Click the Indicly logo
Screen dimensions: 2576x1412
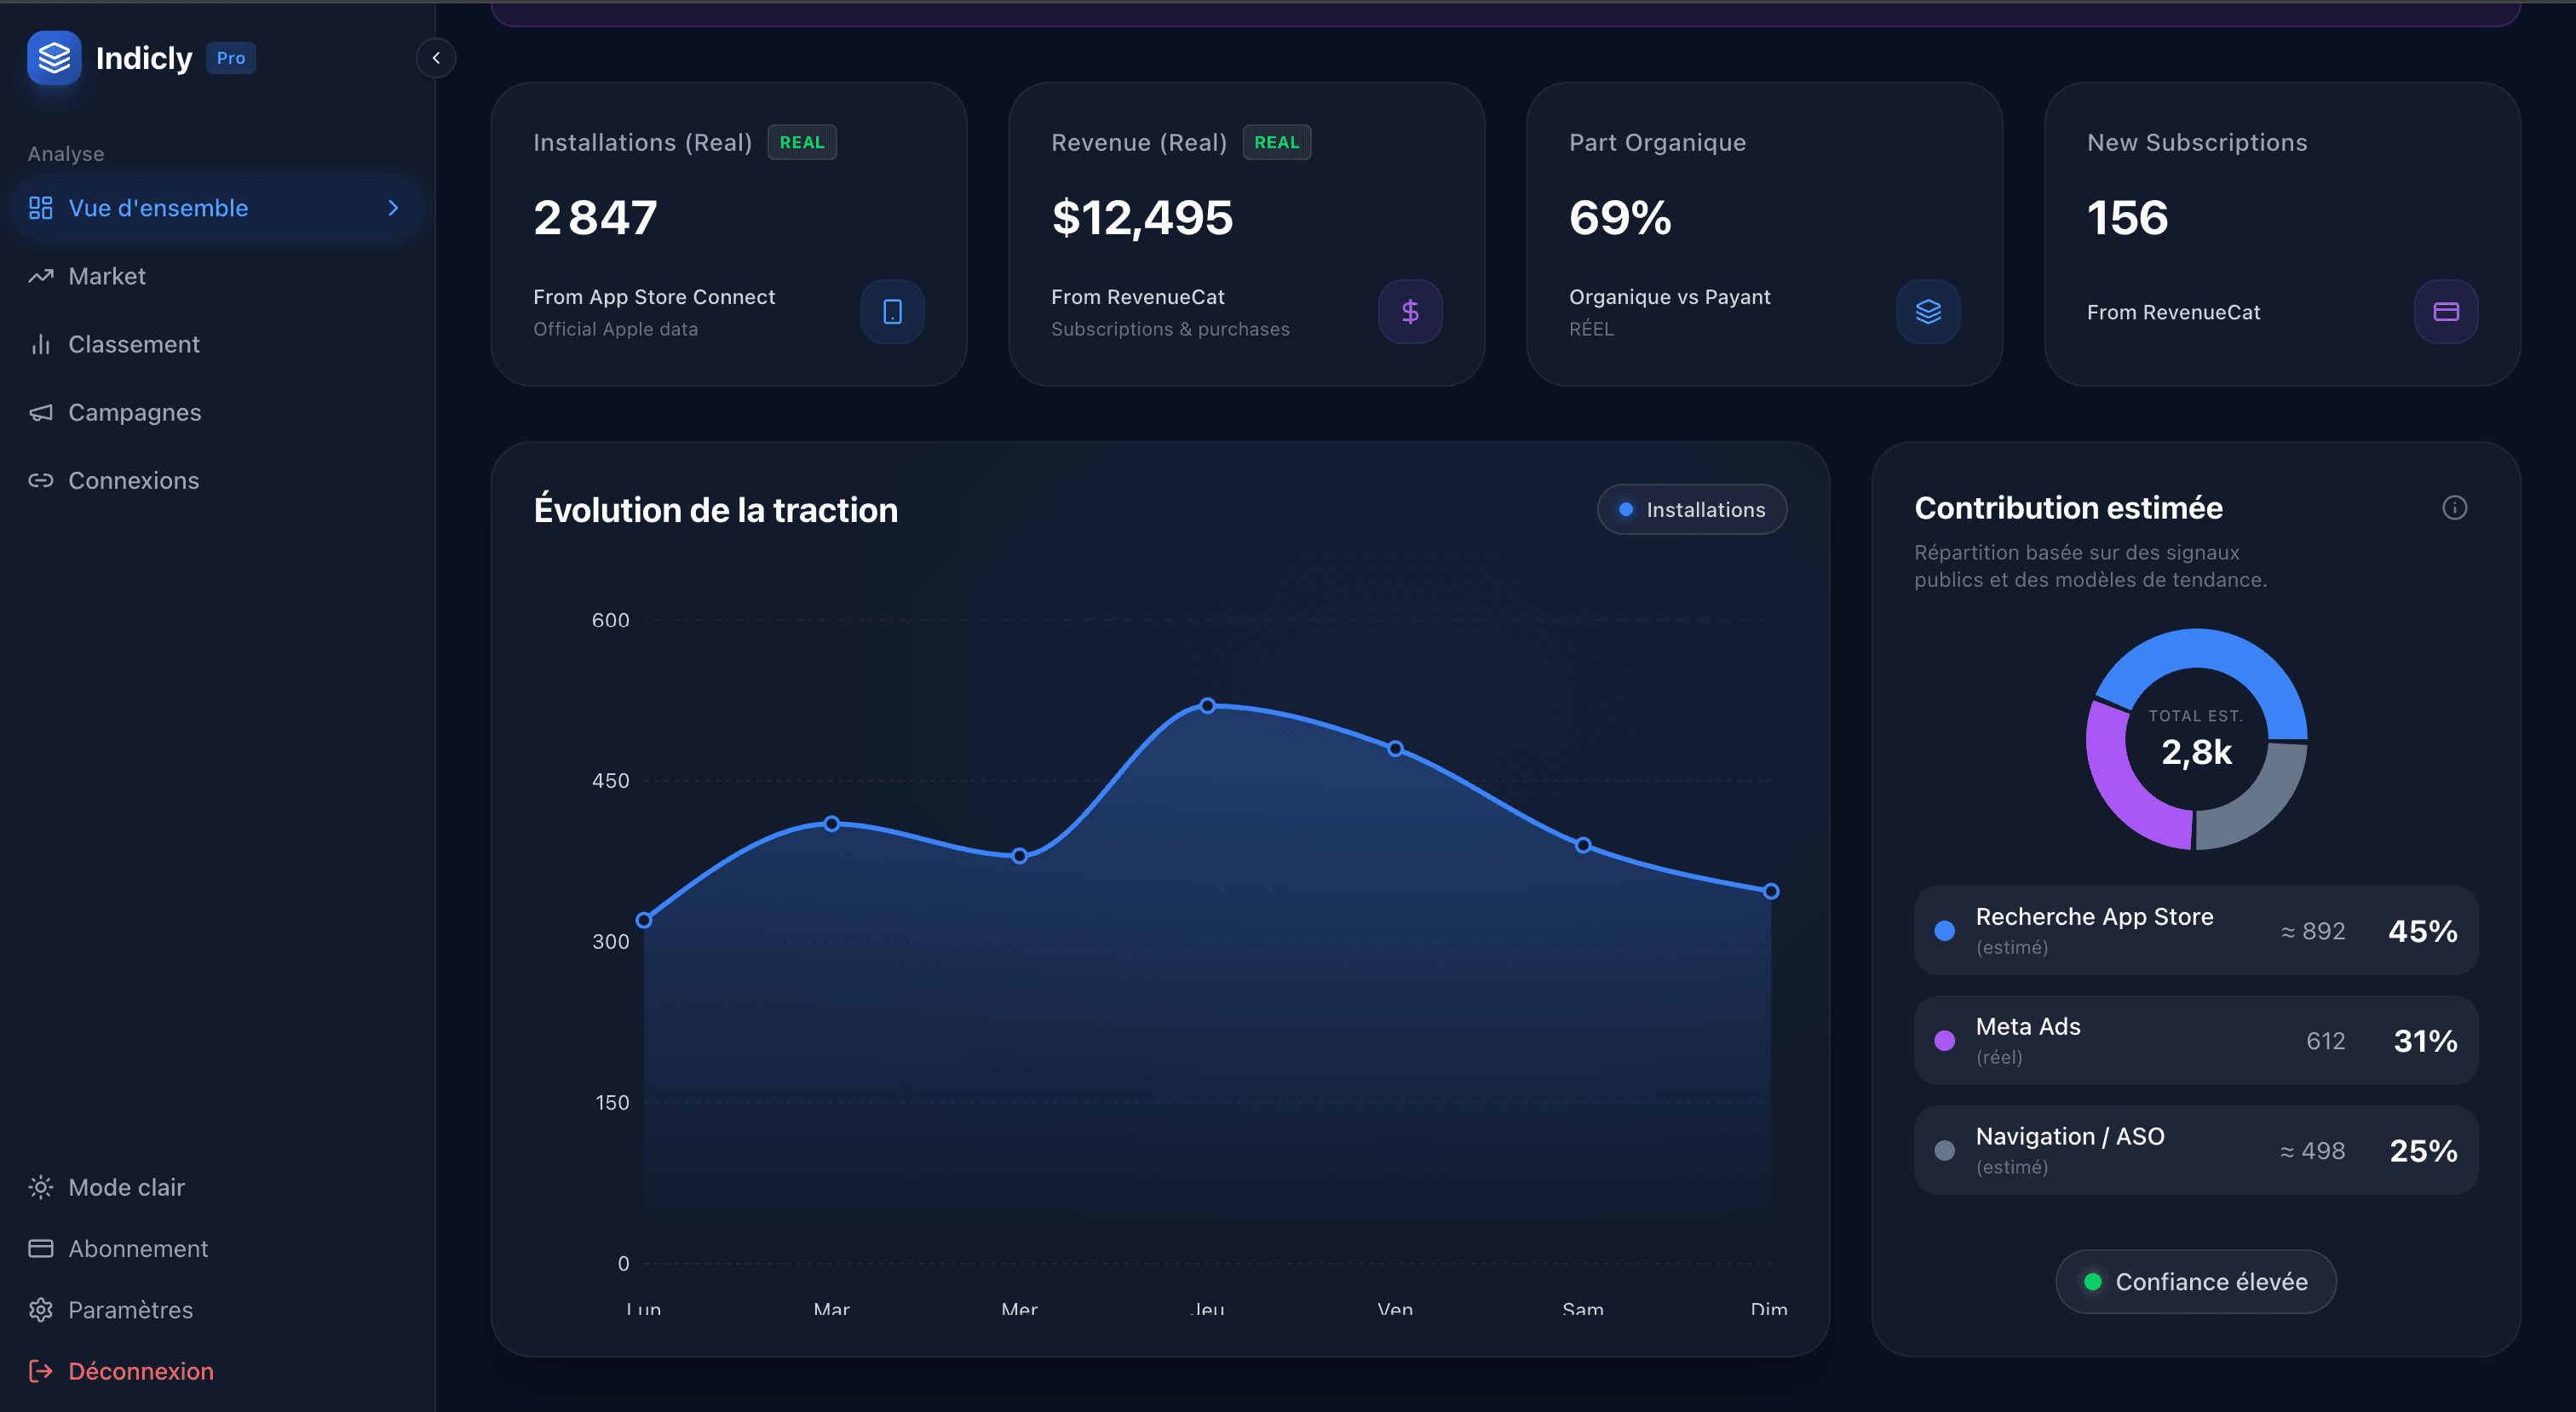54,57
